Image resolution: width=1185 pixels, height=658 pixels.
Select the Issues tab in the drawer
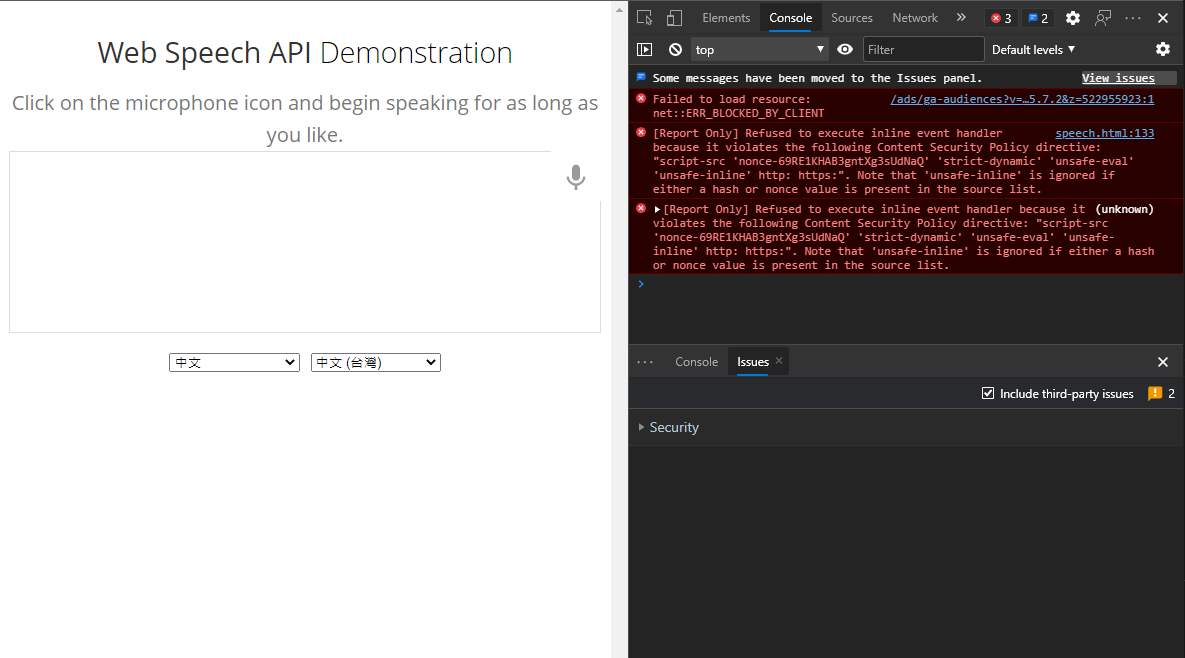[753, 362]
